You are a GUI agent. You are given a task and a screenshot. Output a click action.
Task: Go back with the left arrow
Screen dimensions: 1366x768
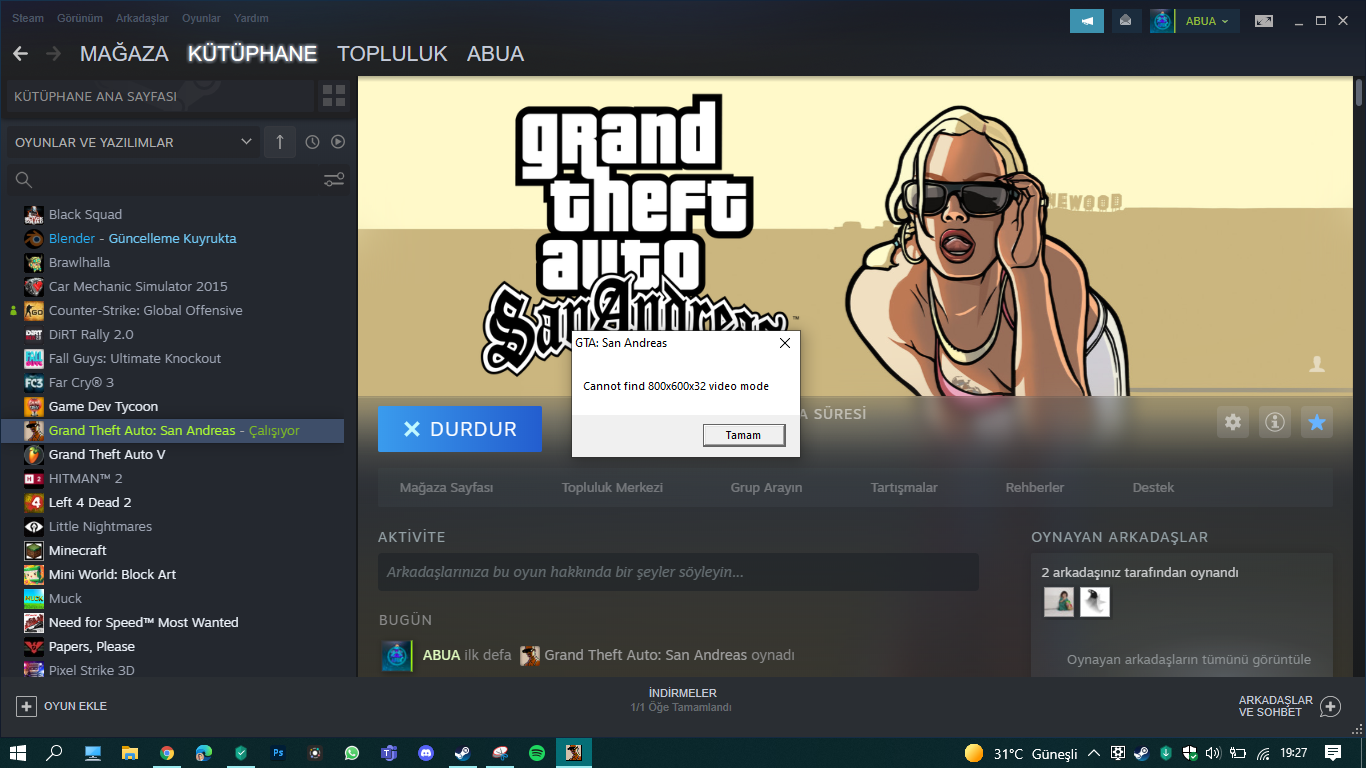tap(20, 53)
